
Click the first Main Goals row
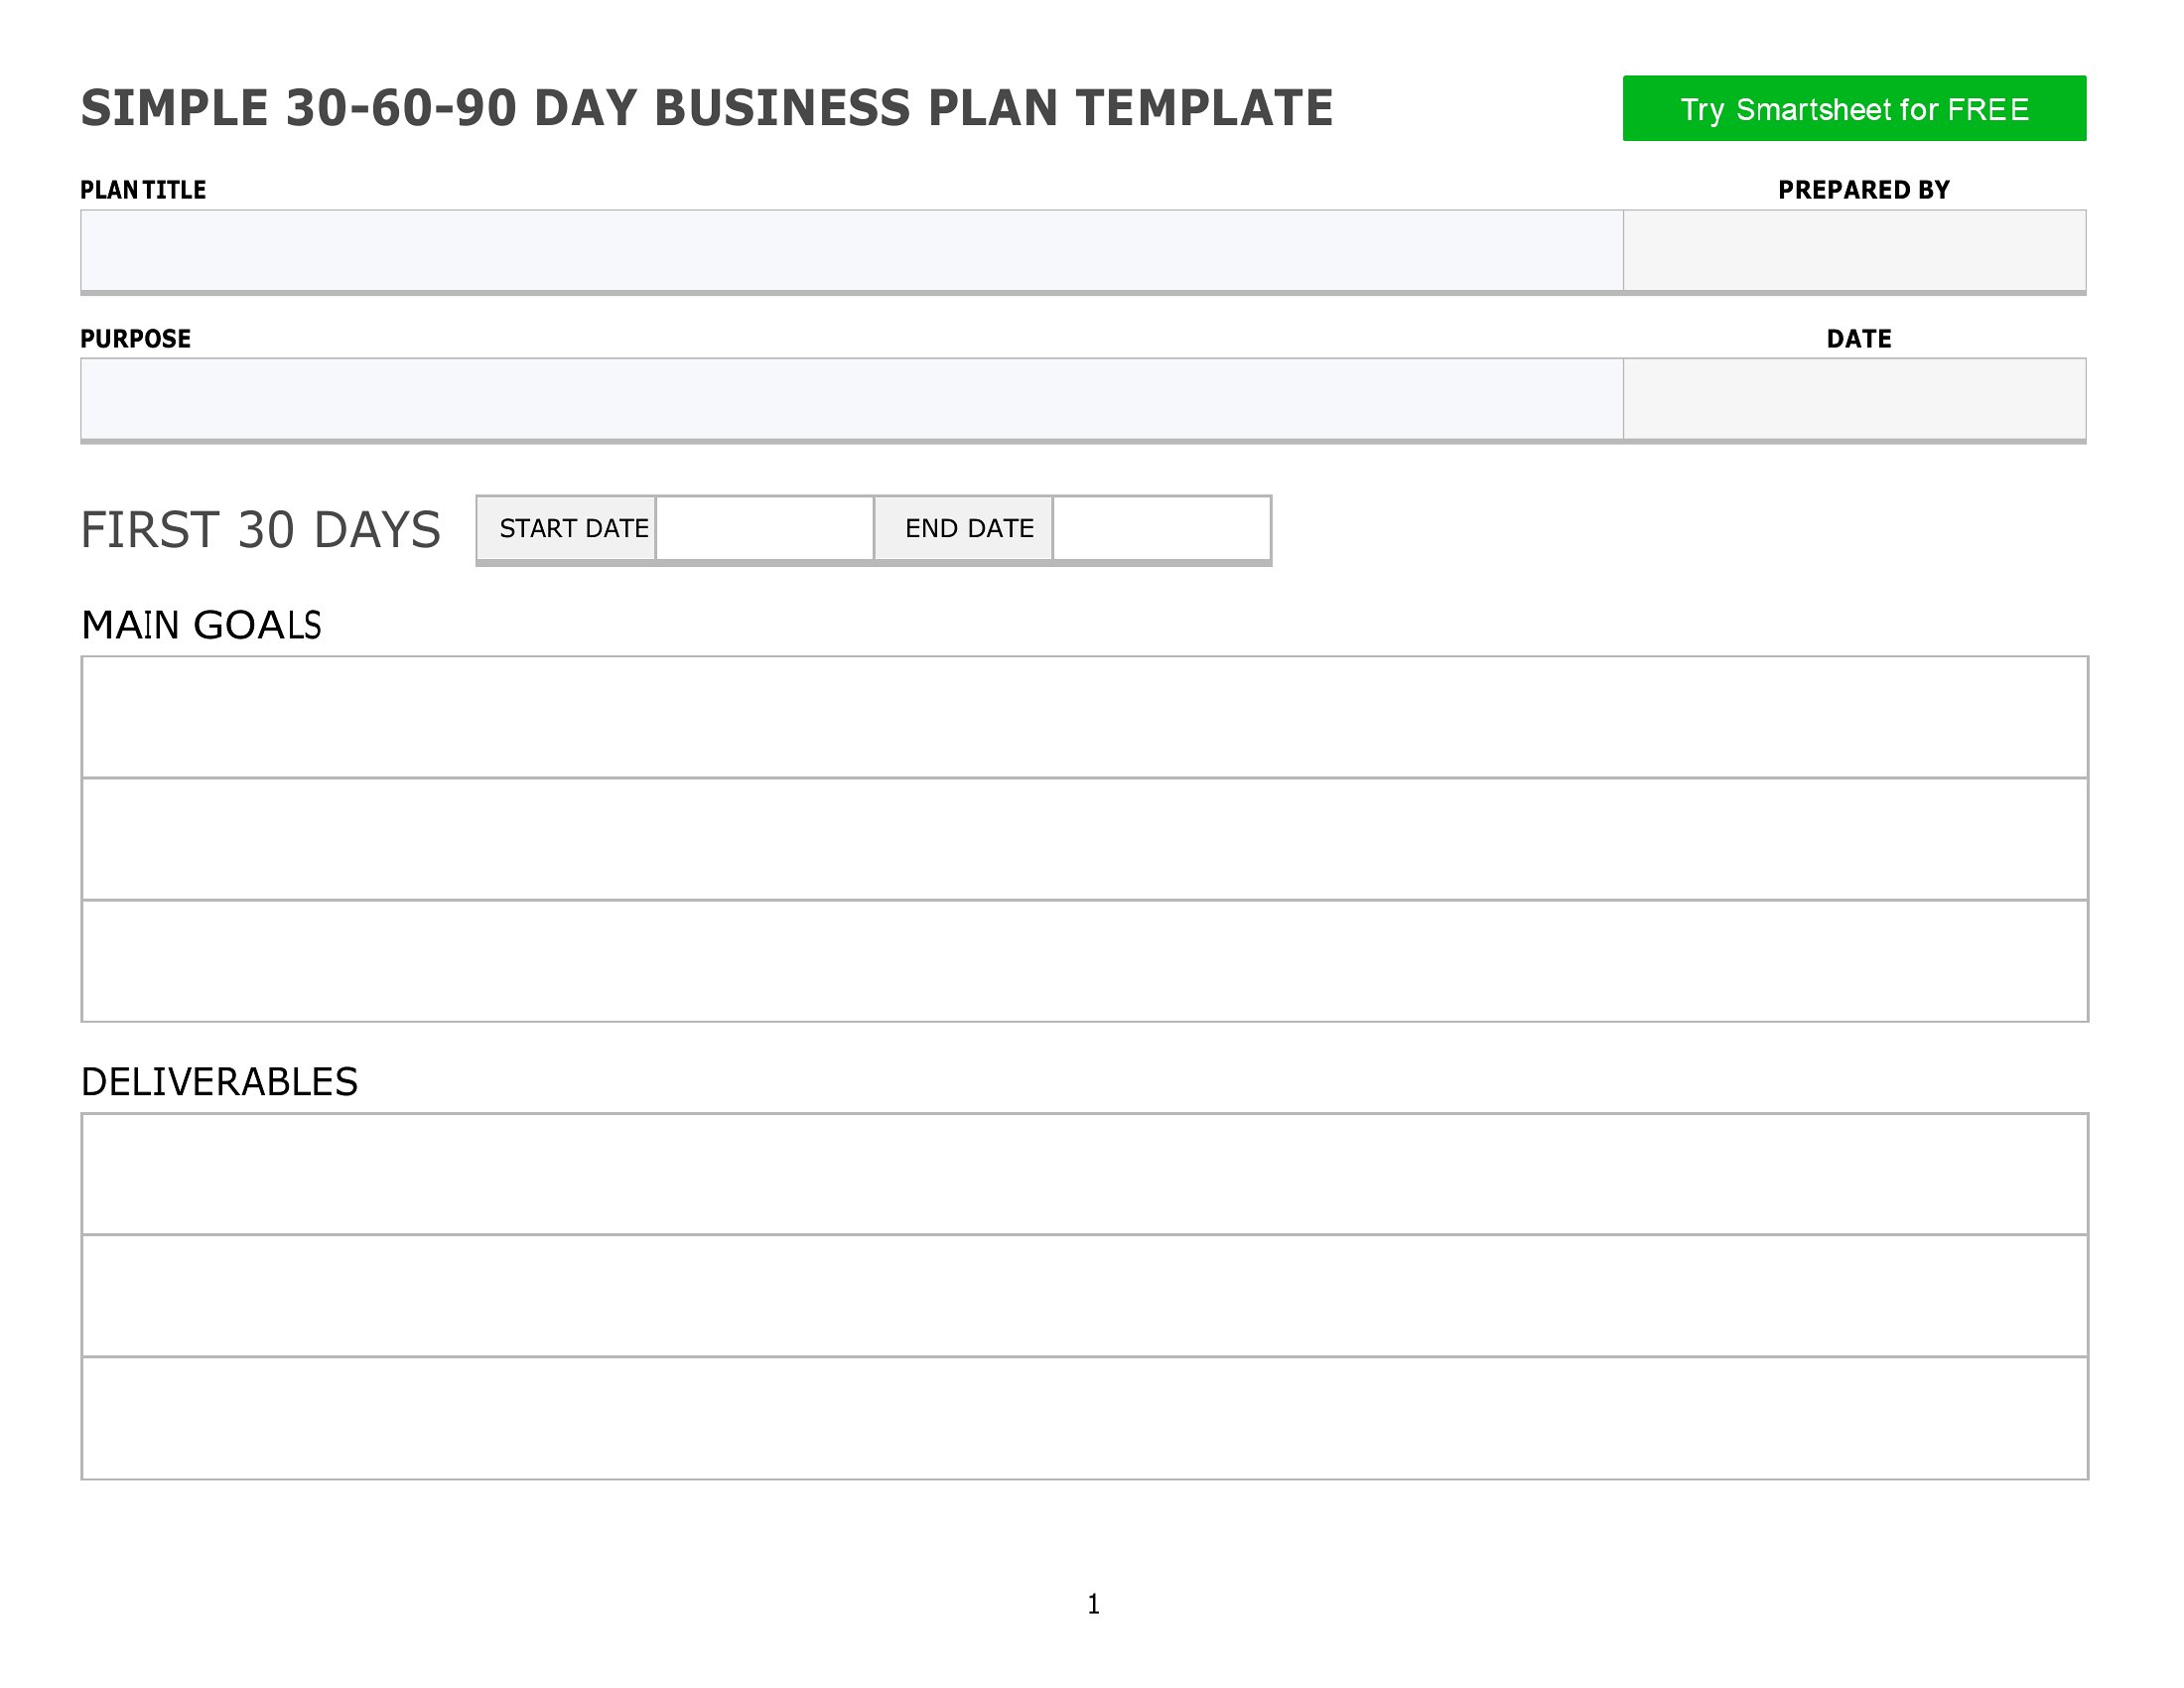[1084, 717]
